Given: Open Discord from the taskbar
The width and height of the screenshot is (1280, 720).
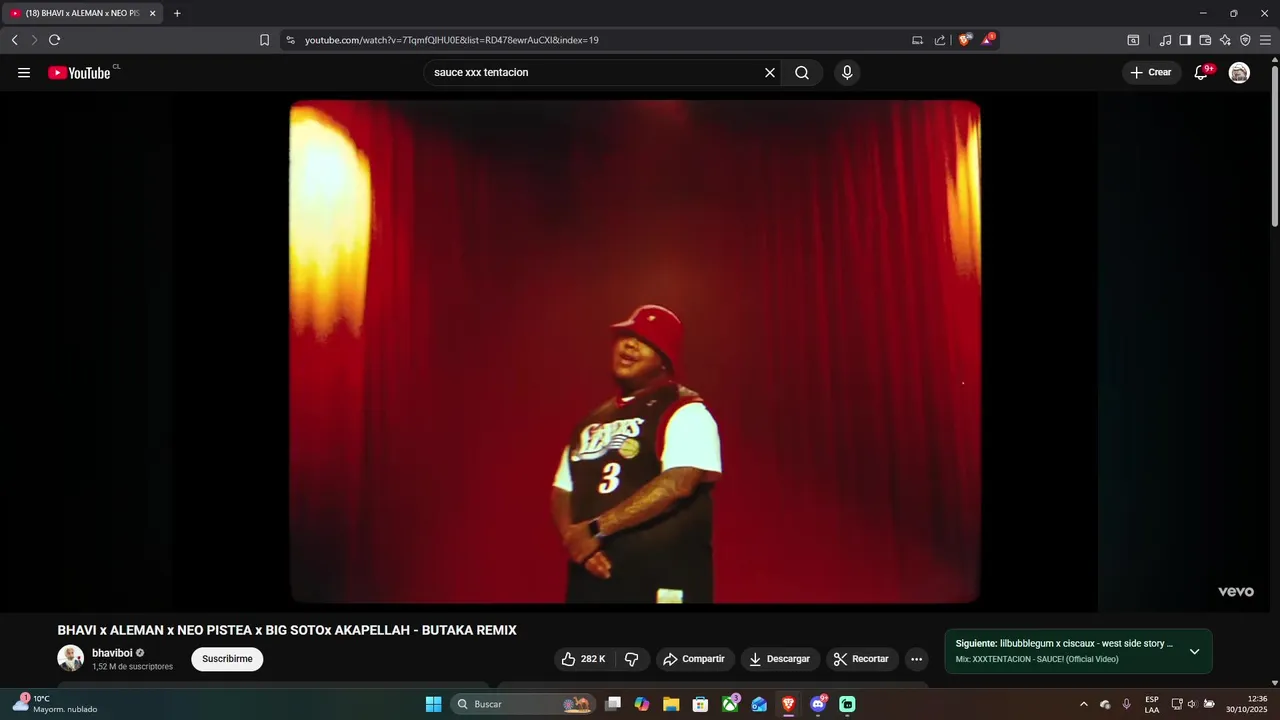Looking at the screenshot, I should 818,704.
